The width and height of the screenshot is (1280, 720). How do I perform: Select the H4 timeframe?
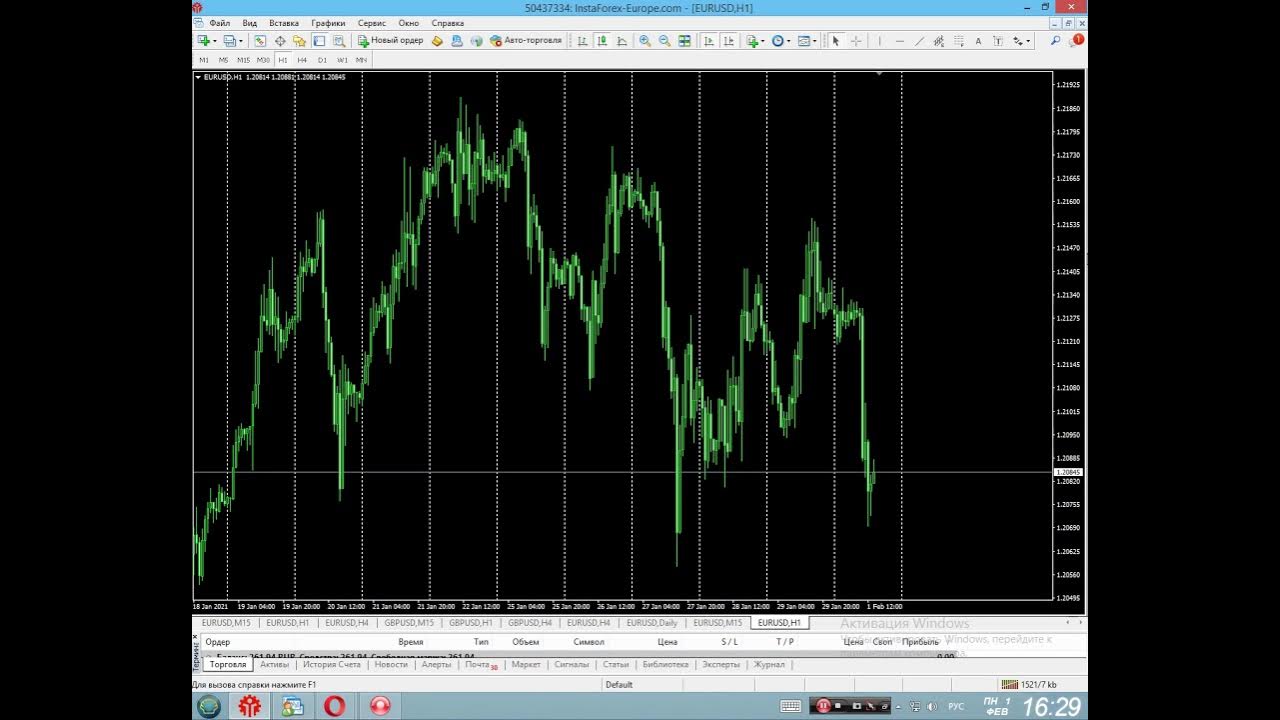302,60
